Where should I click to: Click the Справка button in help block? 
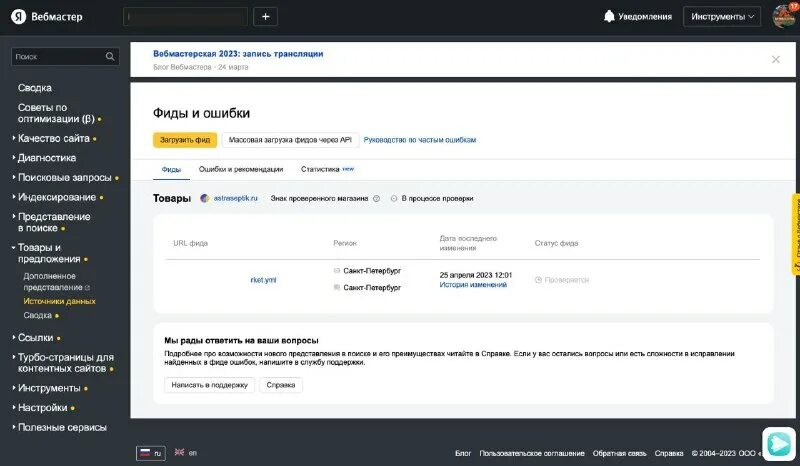[281, 385]
